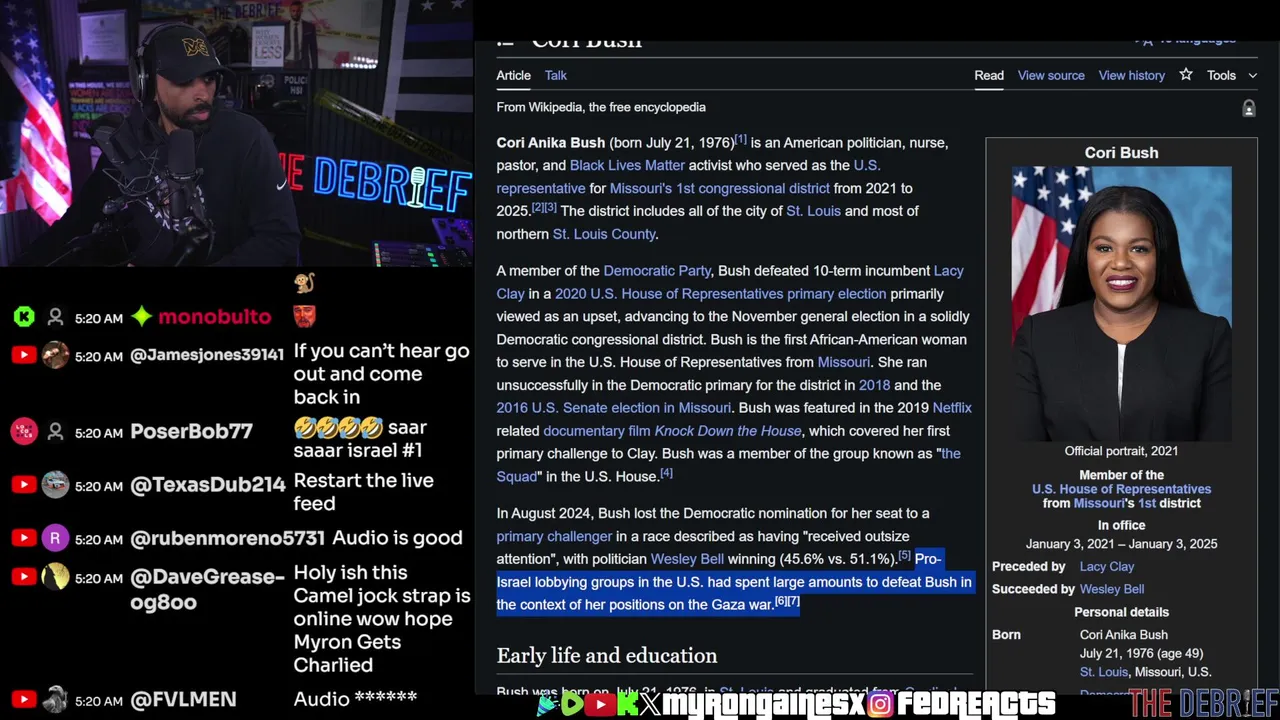Open Cori Bush official portrait image
The height and width of the screenshot is (720, 1280).
pyautogui.click(x=1121, y=303)
